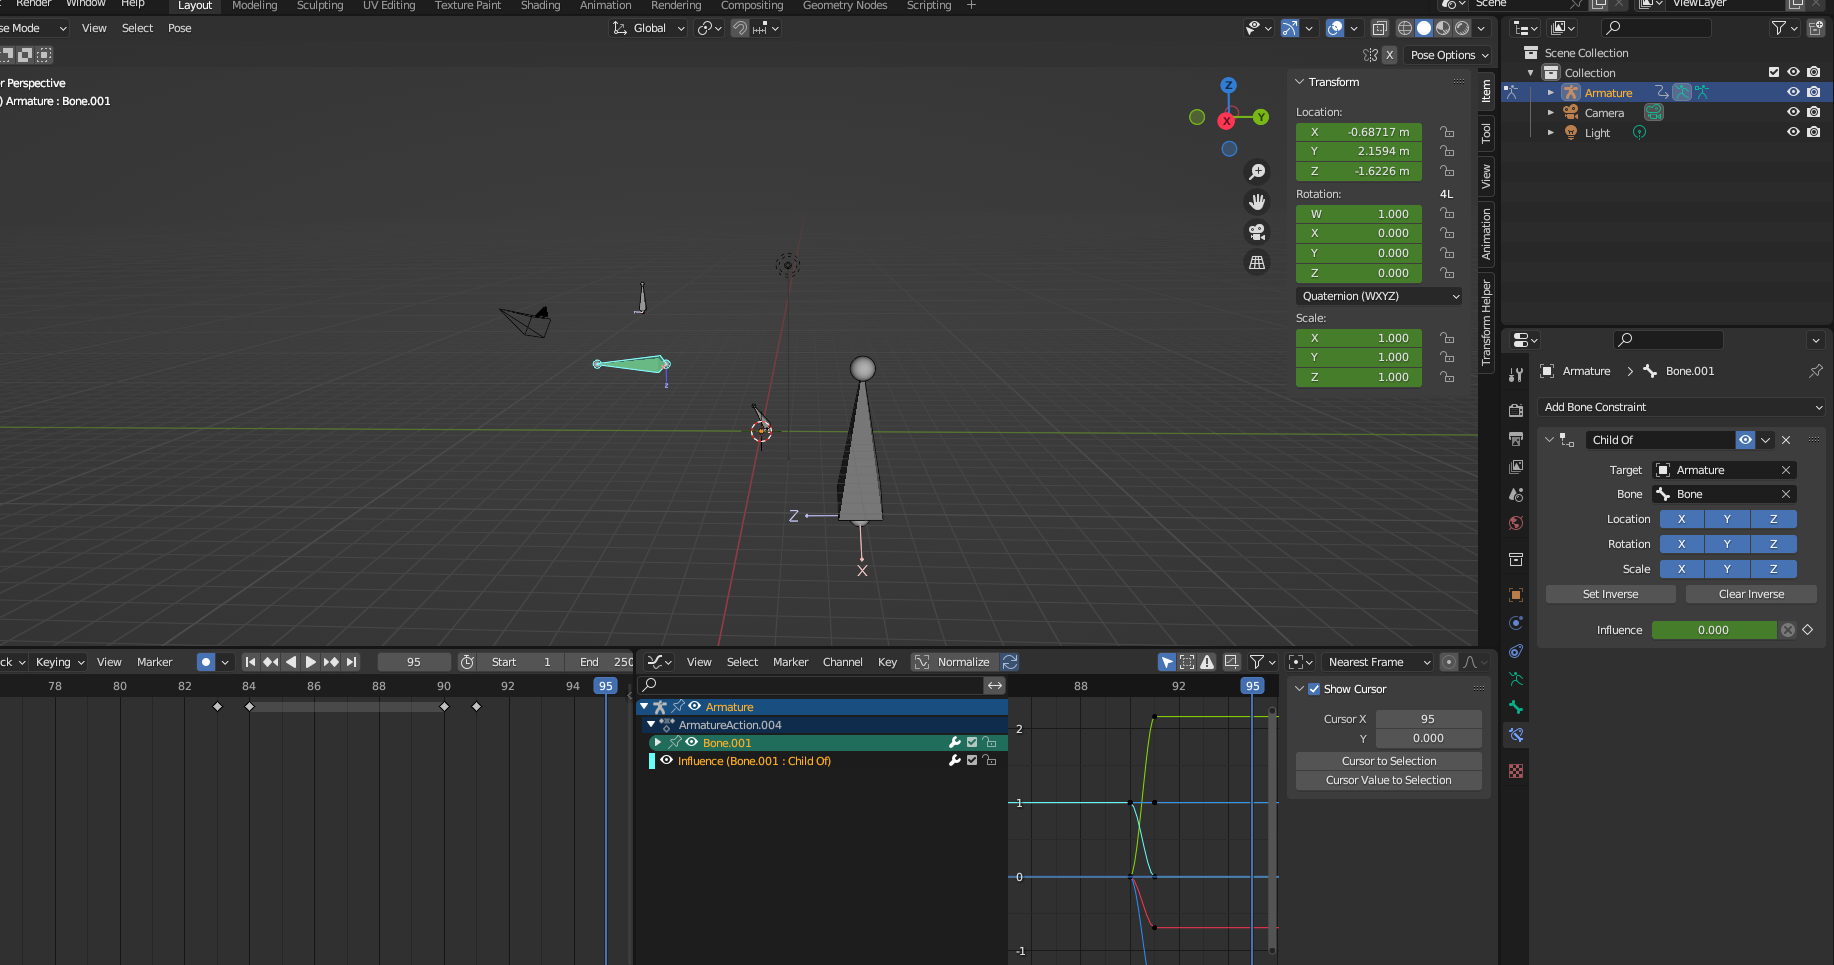The image size is (1834, 965).
Task: Open the Pose menu in viewport header
Action: (180, 28)
